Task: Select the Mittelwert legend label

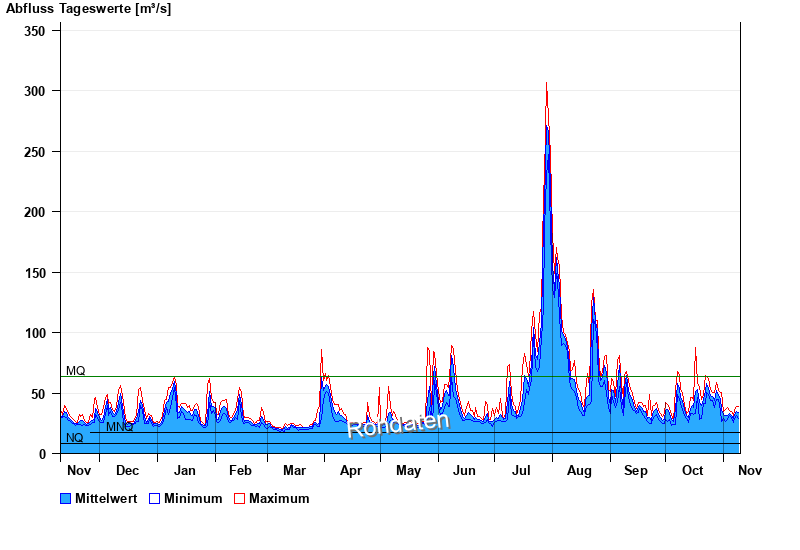Action: click(106, 498)
